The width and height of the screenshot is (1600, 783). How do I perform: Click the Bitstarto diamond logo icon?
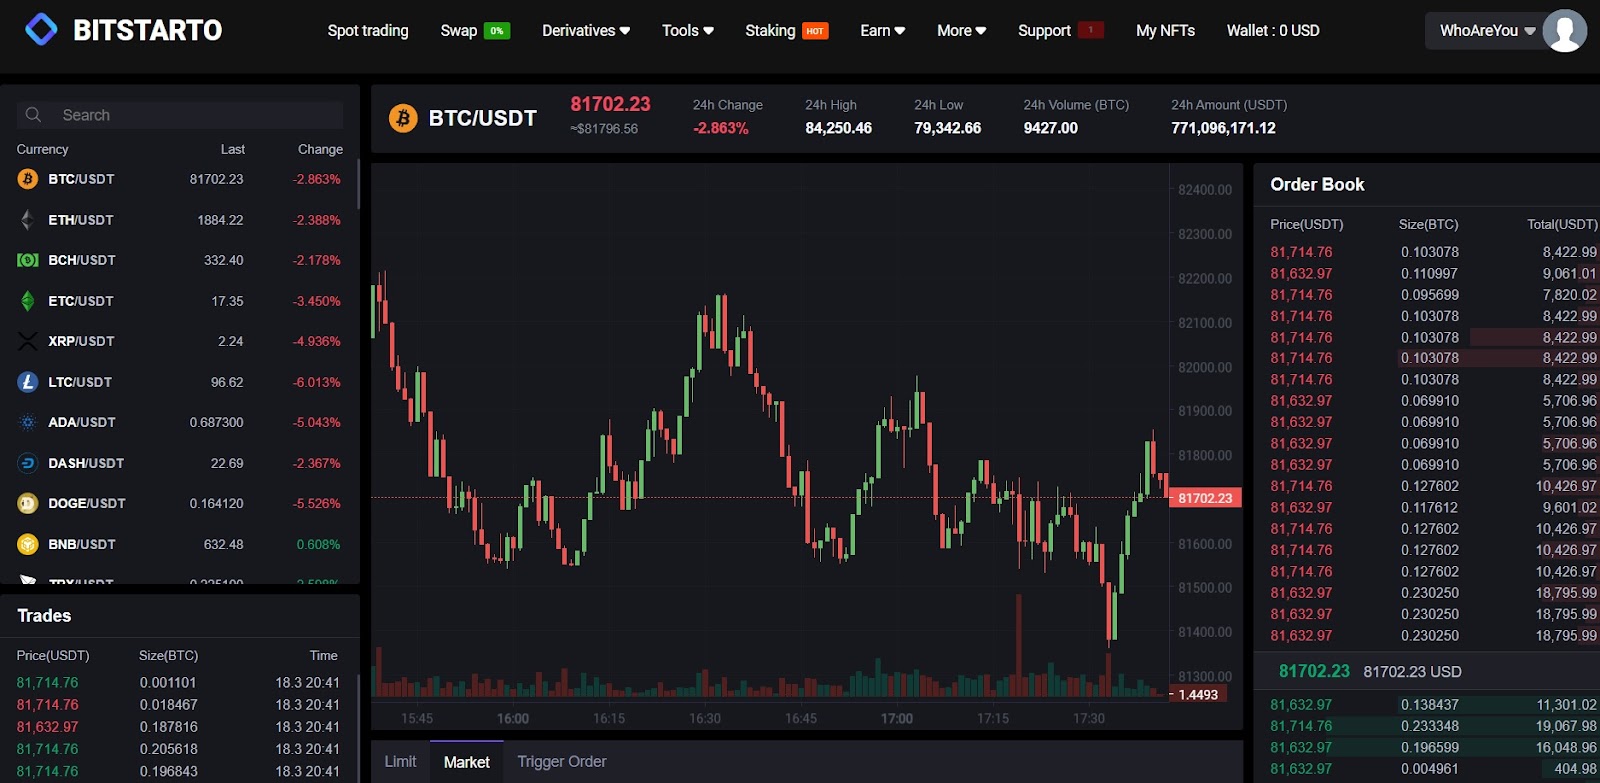41,30
